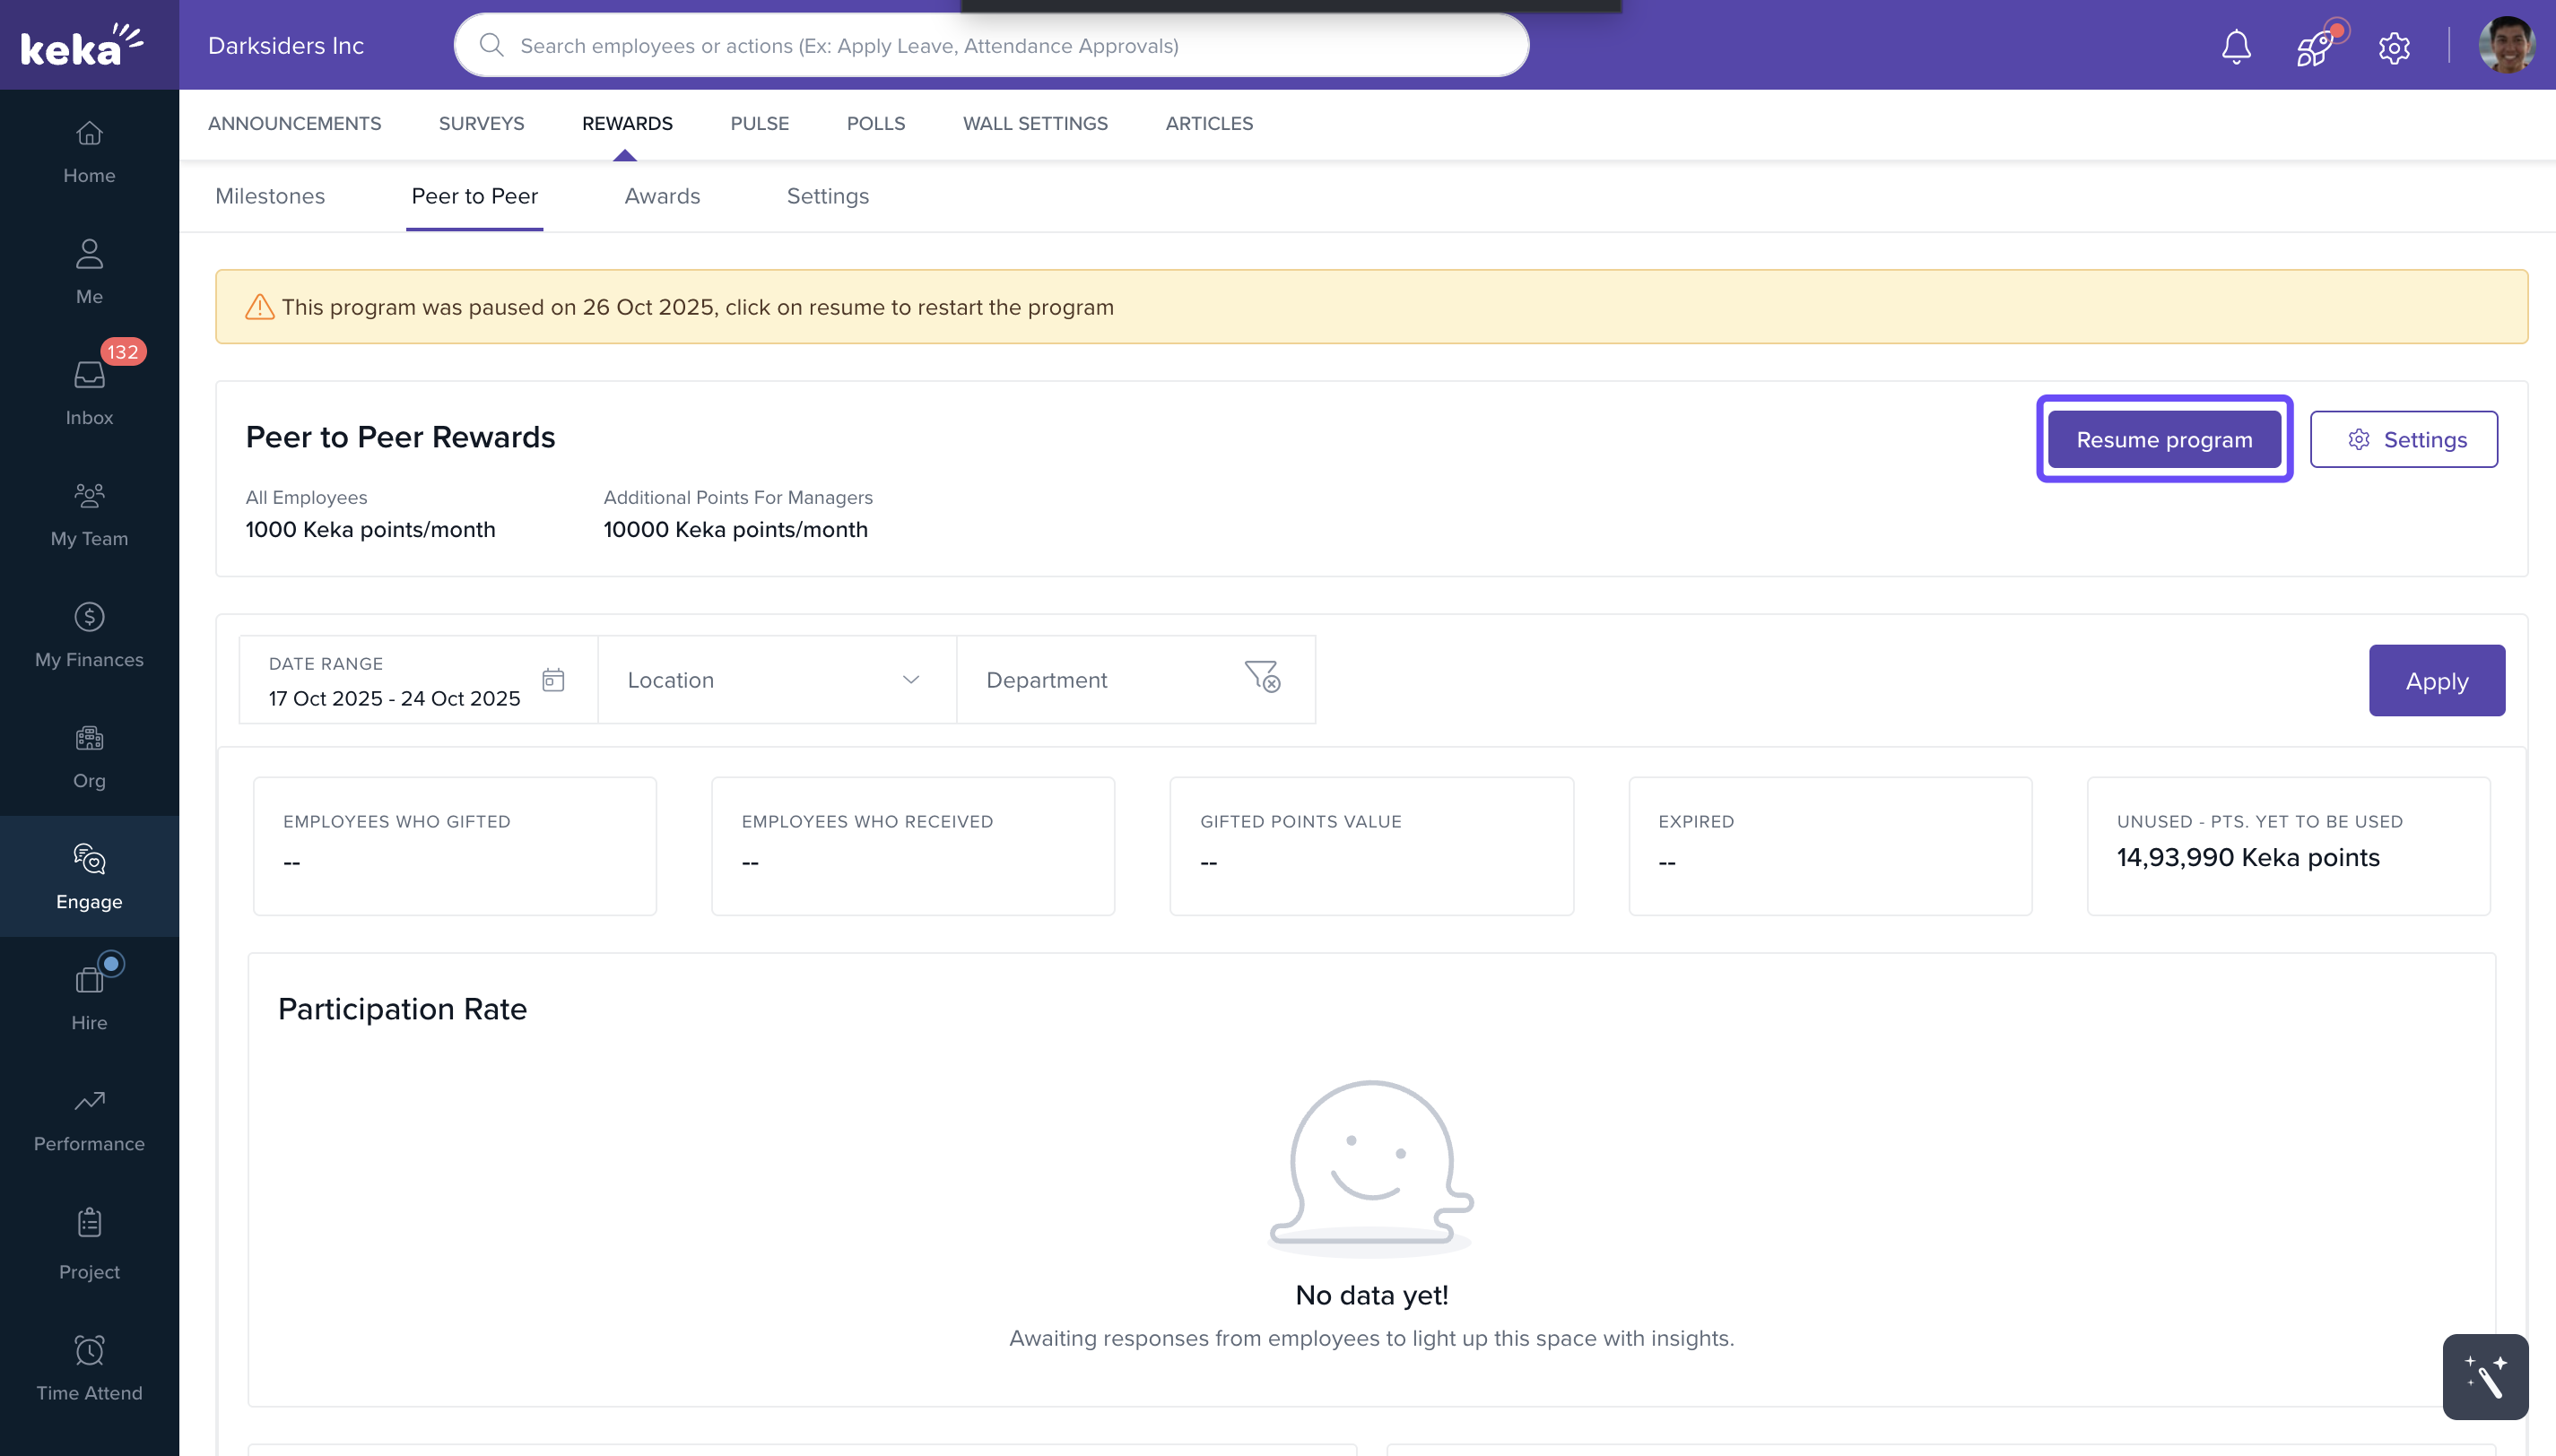Open Performance in sidebar

coord(89,1120)
